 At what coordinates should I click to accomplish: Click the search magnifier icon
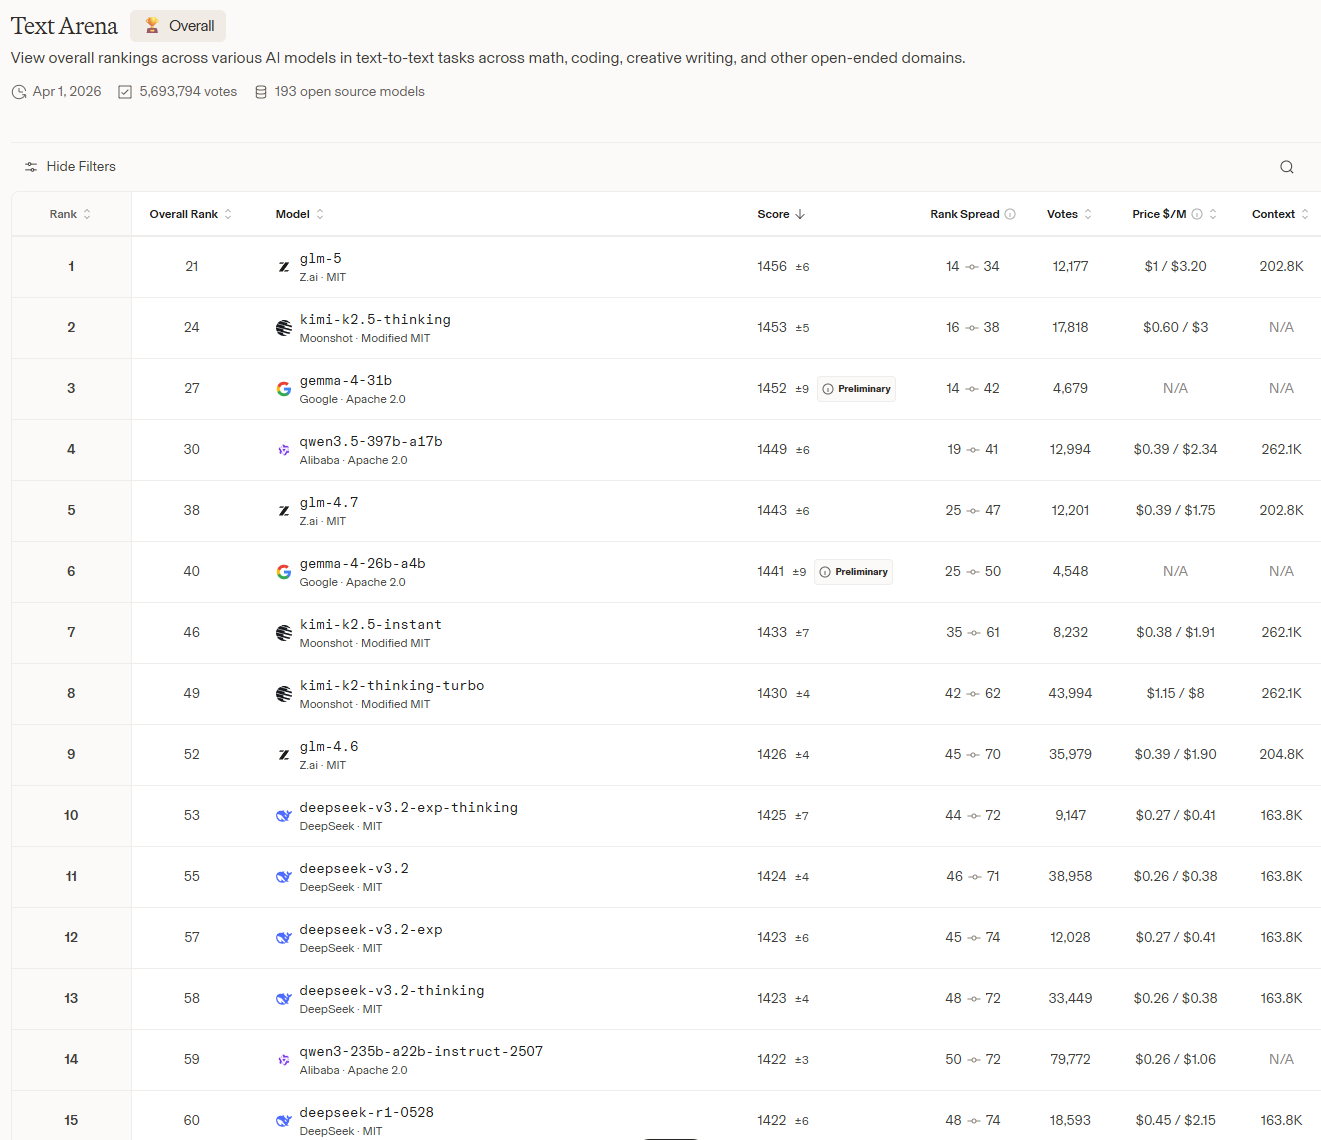1286,167
